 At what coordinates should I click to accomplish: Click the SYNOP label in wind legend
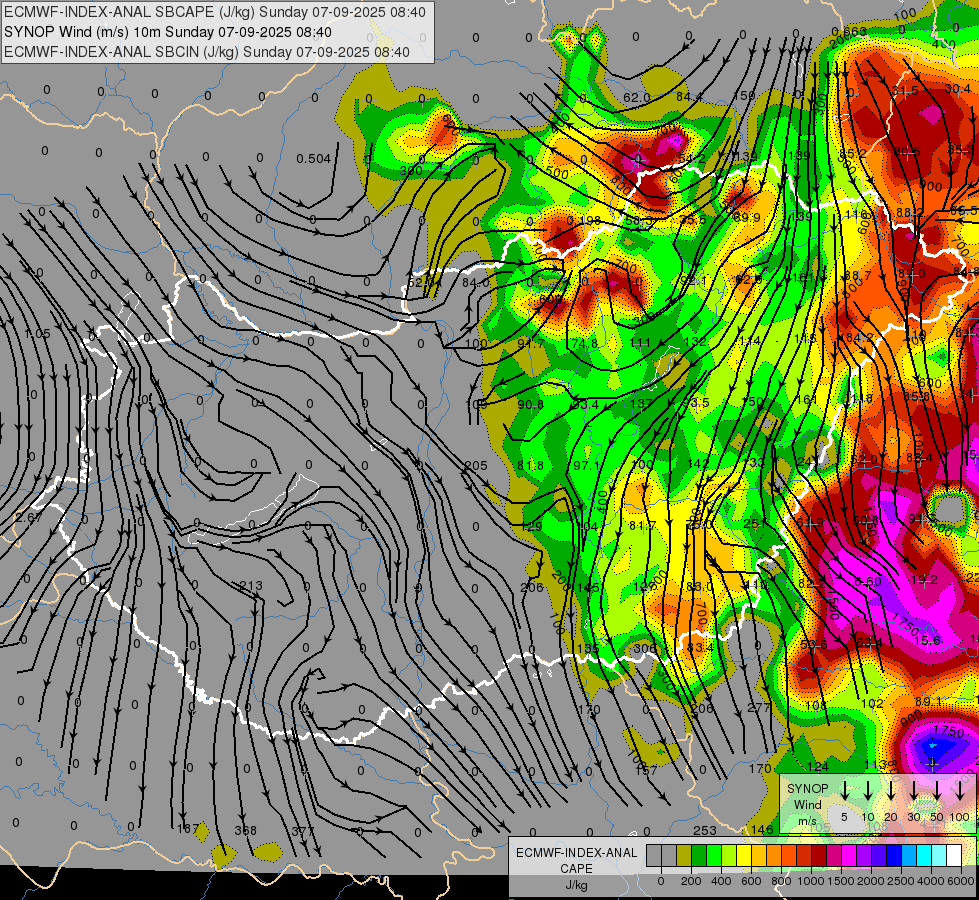tap(807, 788)
